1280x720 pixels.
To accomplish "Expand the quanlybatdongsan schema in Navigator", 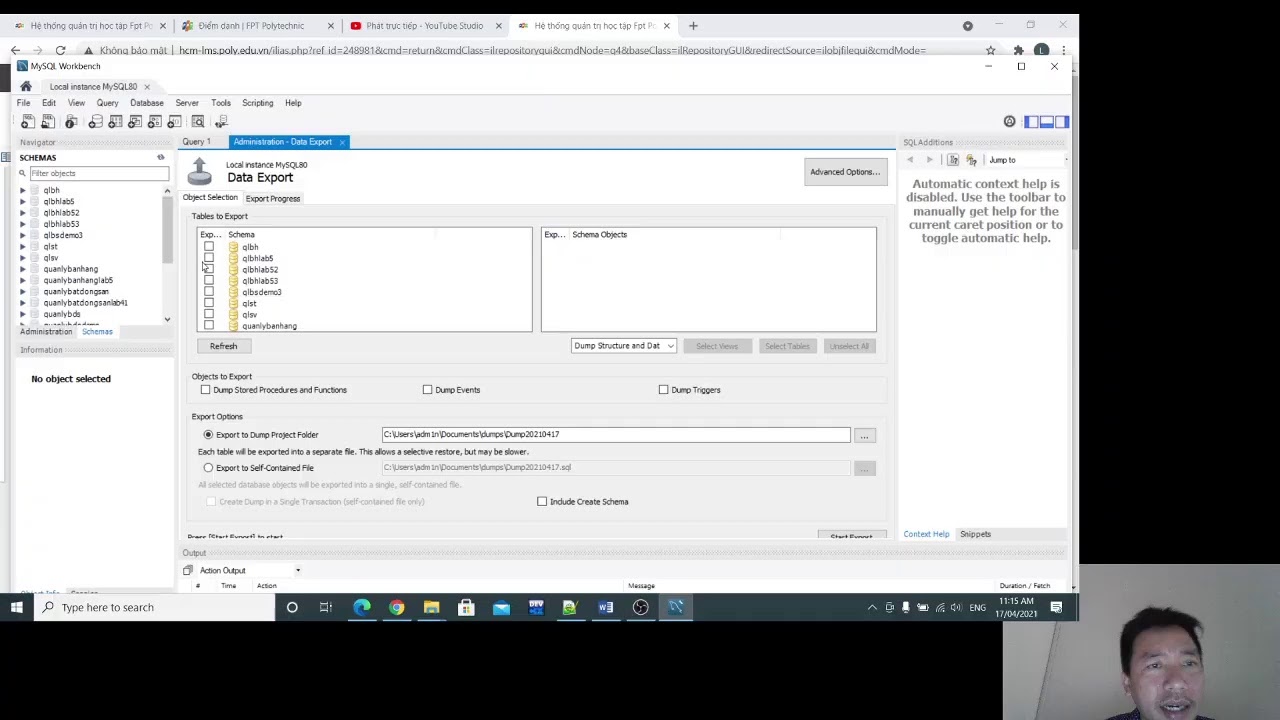I will pyautogui.click(x=23, y=291).
